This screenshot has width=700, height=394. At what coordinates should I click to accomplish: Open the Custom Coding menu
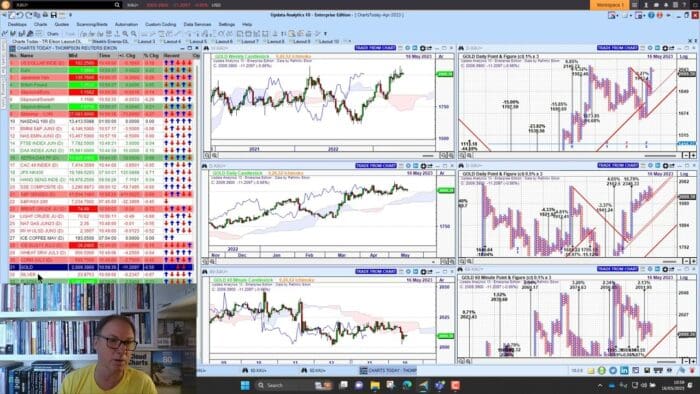point(160,24)
